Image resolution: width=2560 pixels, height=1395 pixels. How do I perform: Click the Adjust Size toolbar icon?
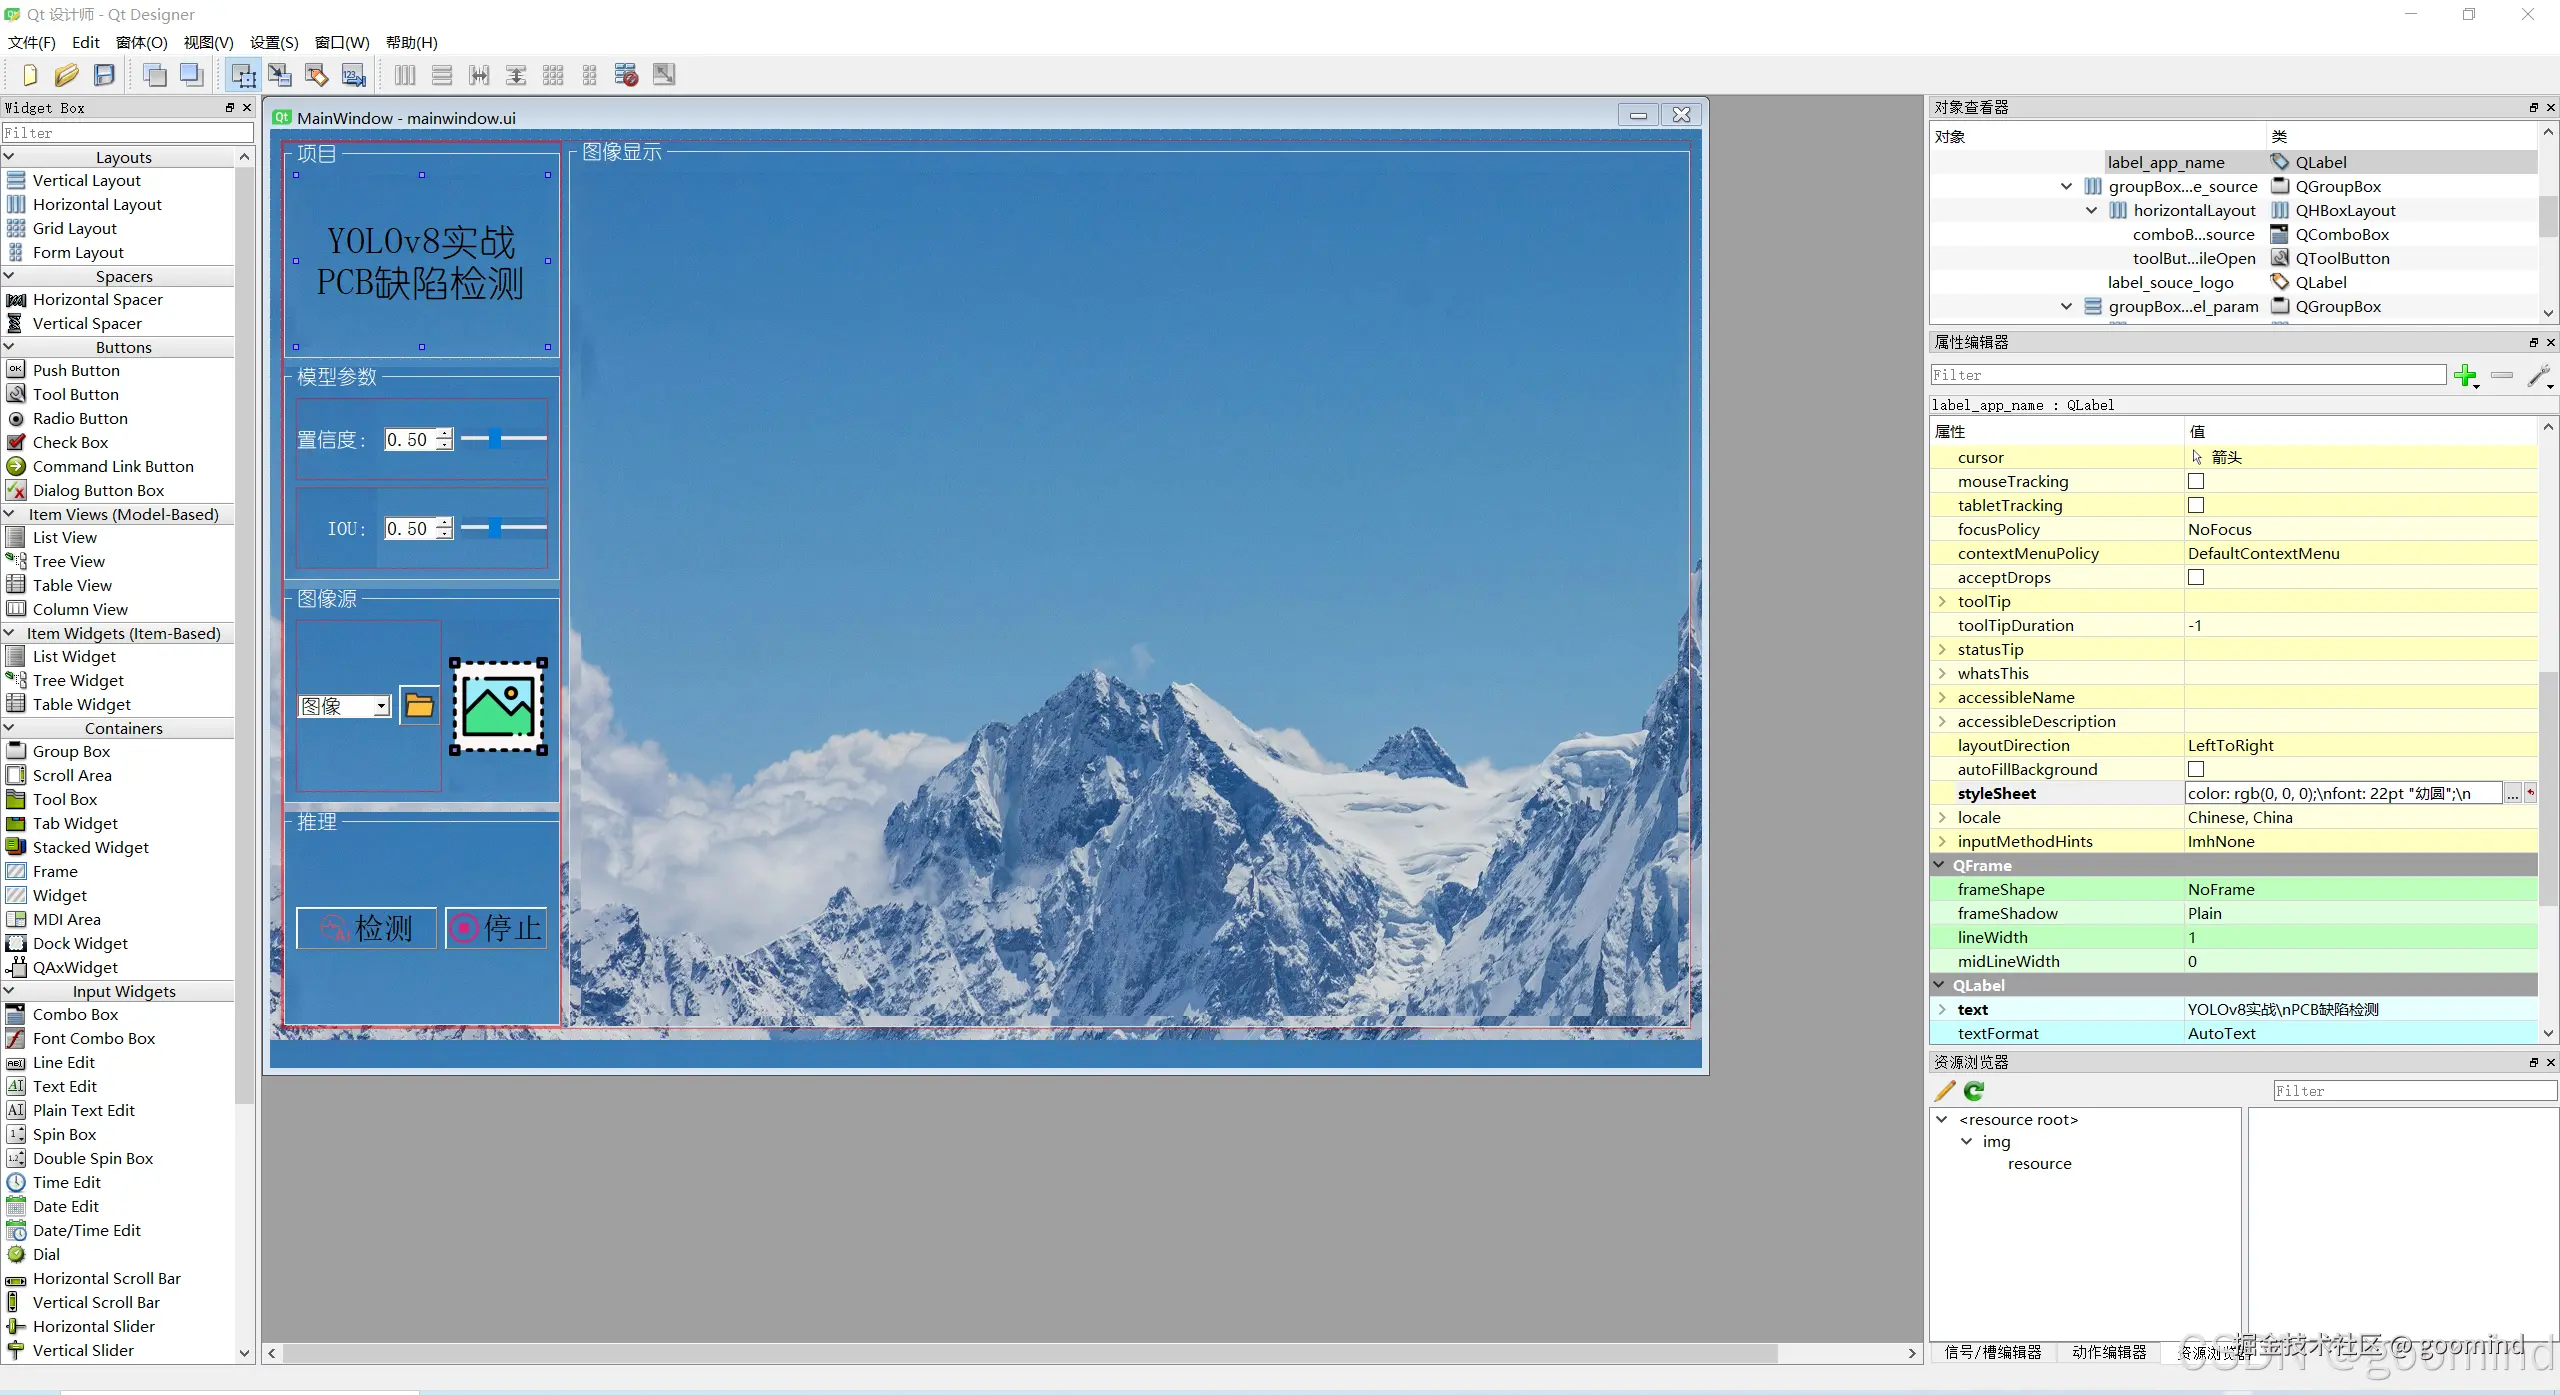[x=664, y=75]
